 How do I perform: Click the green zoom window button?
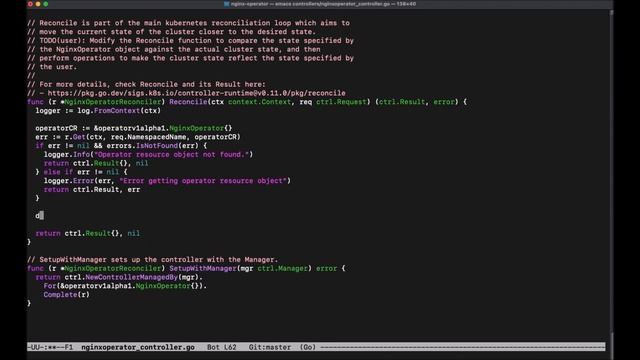coord(46,4)
